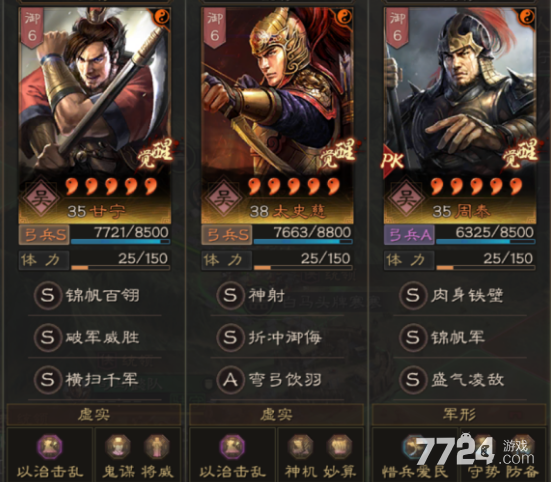Open Gan Ning's hero portrait card
This screenshot has height=482, width=551.
tap(95, 115)
